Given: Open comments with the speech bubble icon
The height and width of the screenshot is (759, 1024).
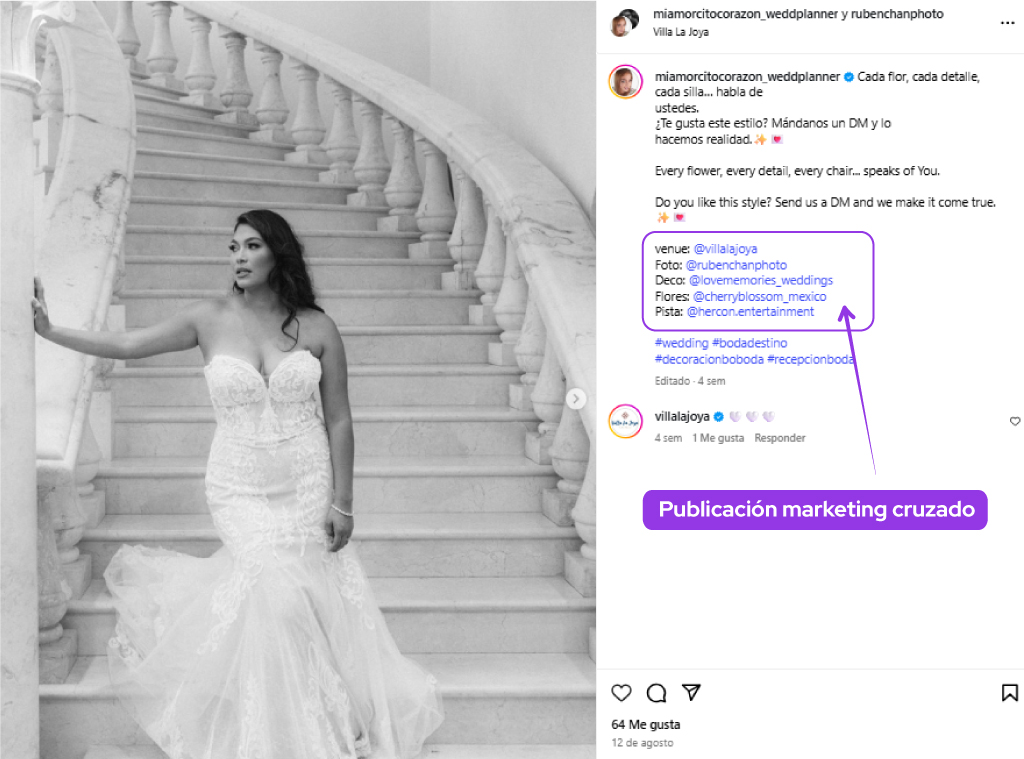Looking at the screenshot, I should point(656,692).
